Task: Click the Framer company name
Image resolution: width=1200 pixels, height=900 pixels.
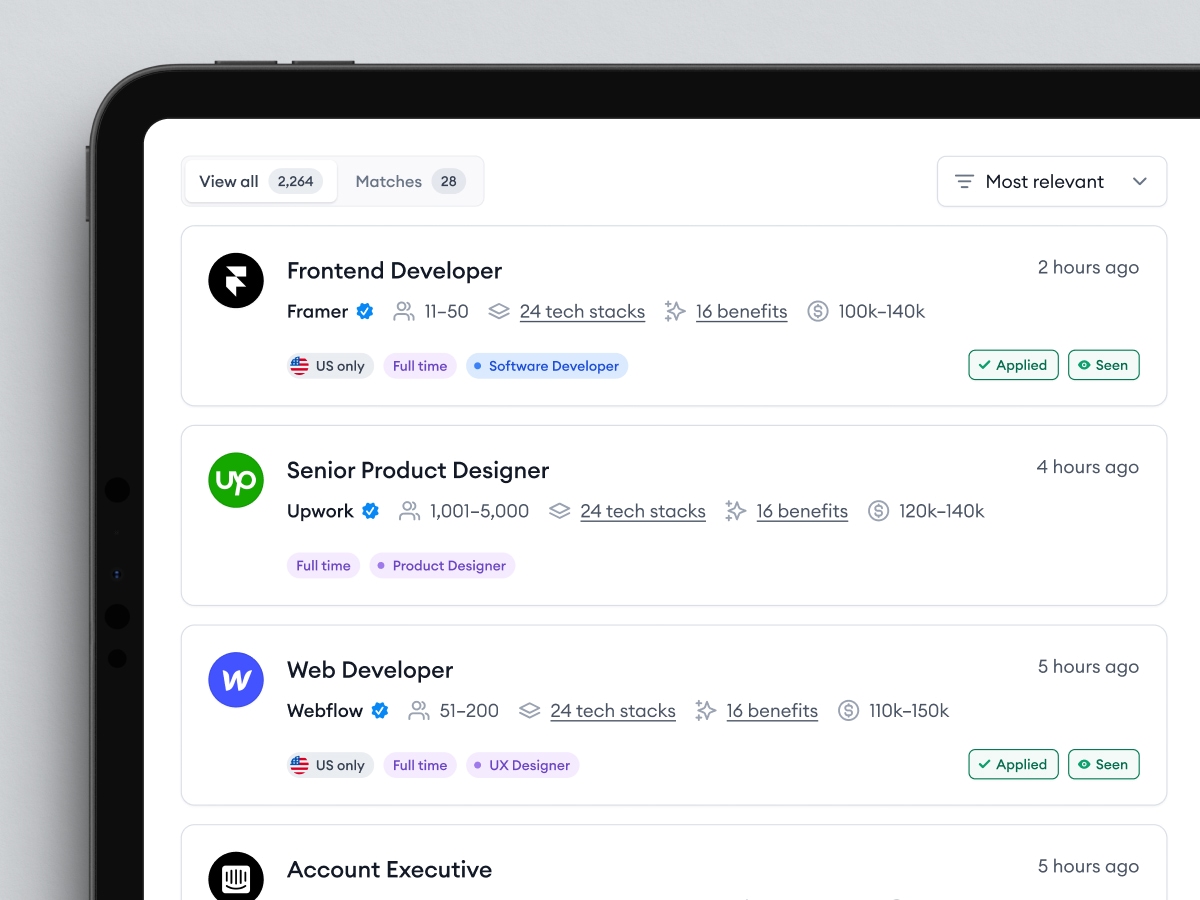Action: (x=318, y=311)
